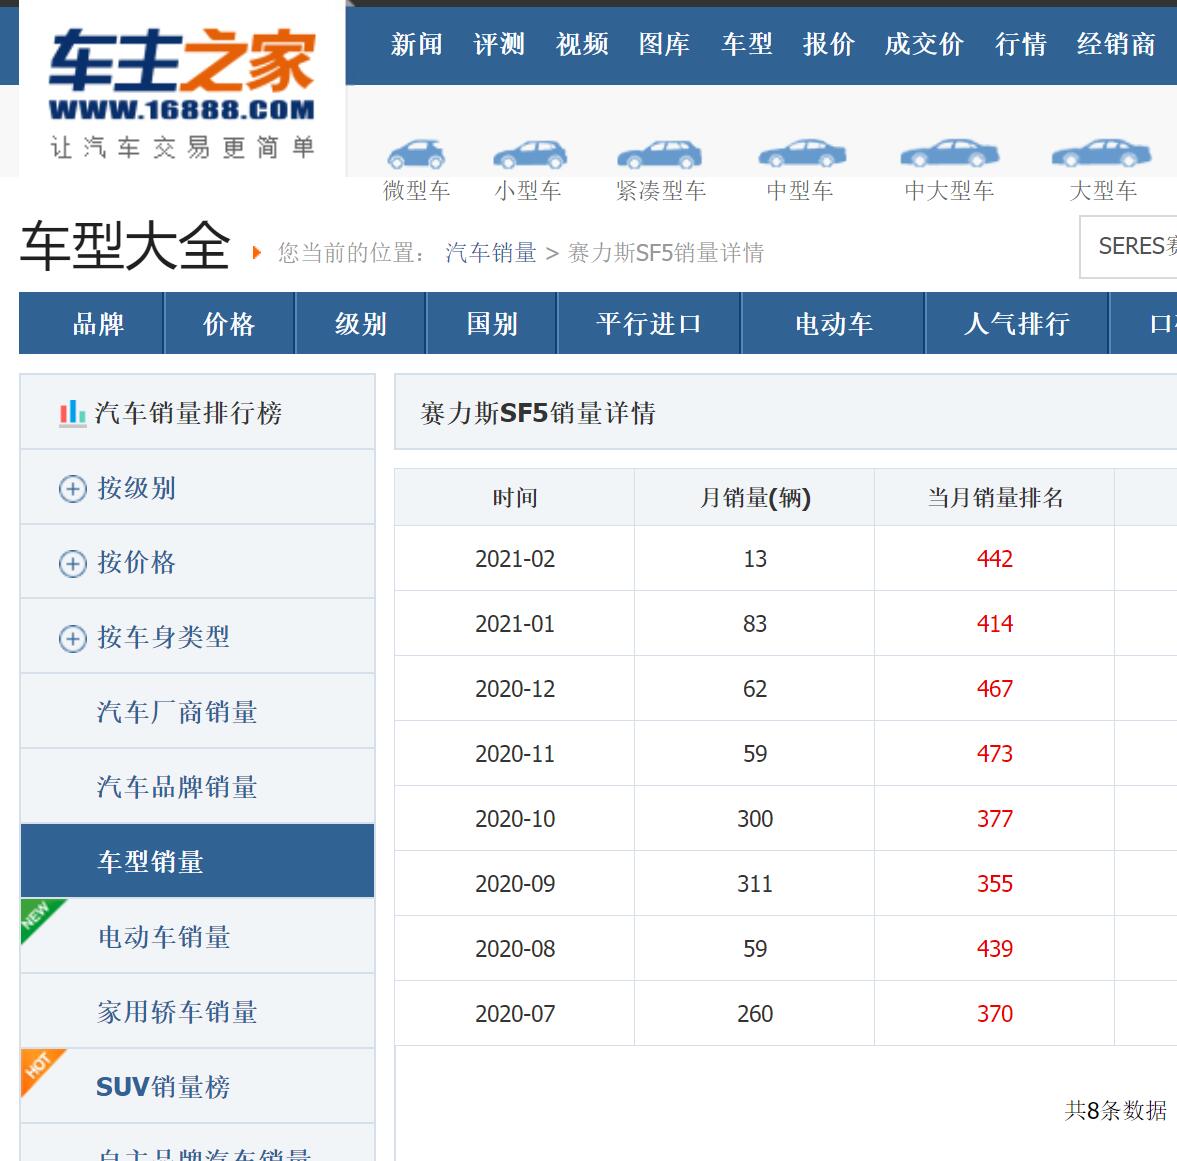This screenshot has width=1177, height=1161.
Task: Click the 按价格 sidebar label
Action: (x=137, y=562)
